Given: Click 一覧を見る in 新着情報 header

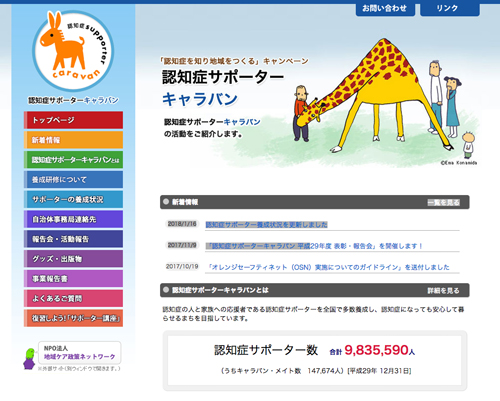Looking at the screenshot, I should click(x=444, y=202).
